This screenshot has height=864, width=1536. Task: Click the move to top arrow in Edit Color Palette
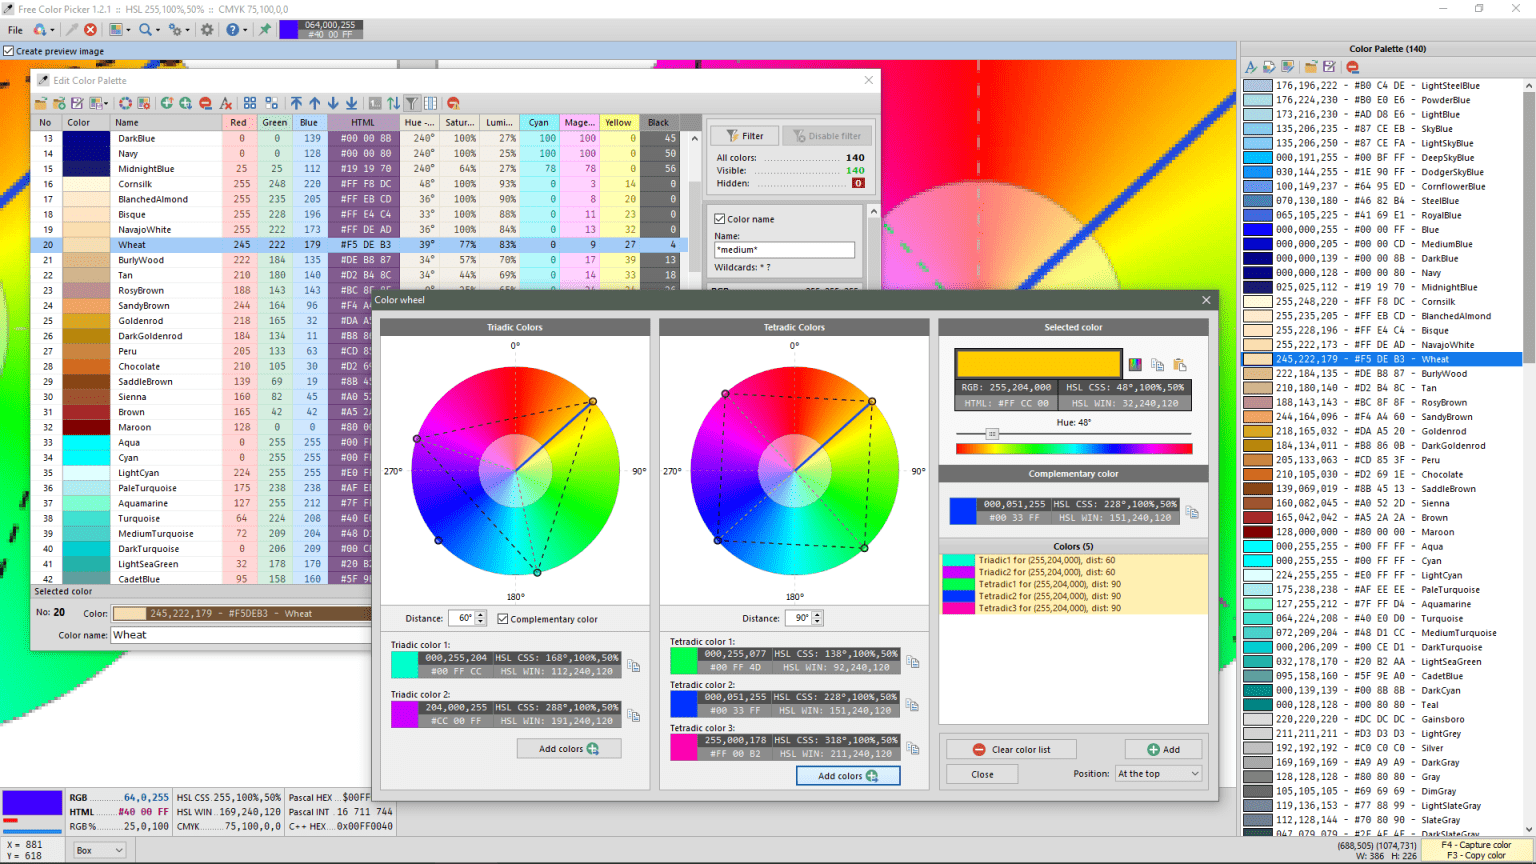tap(296, 103)
